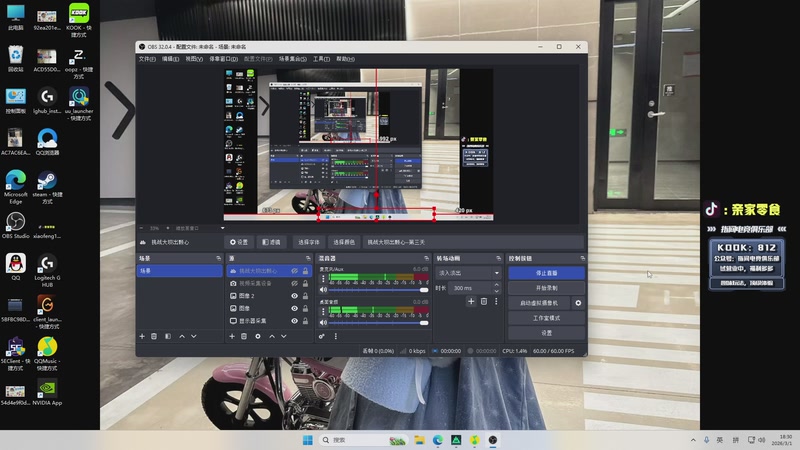800x450 pixels.
Task: Open the 工具(T) menu
Action: tap(321, 59)
